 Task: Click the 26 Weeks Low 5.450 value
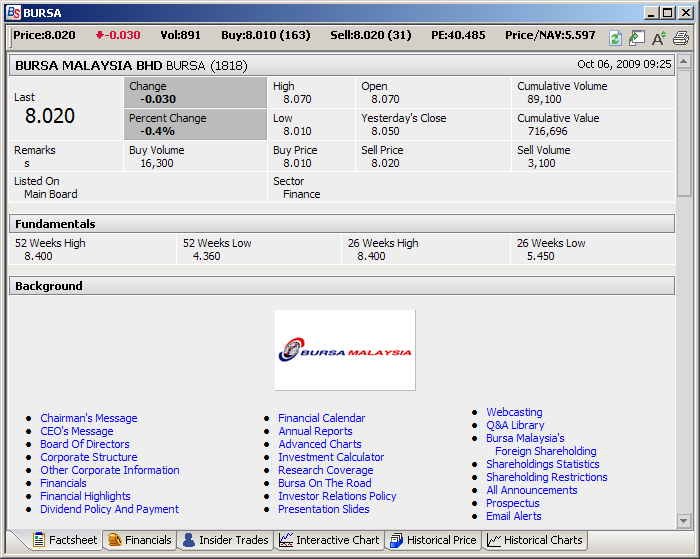point(541,257)
